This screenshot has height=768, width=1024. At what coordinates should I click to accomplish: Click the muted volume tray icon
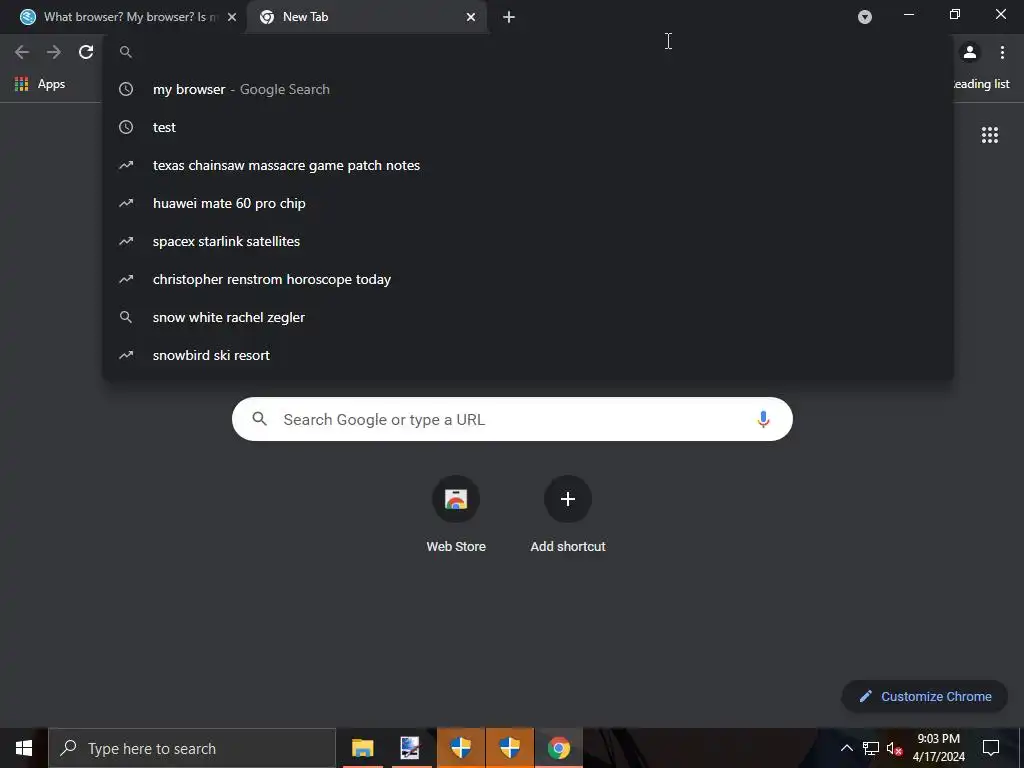pyautogui.click(x=894, y=748)
